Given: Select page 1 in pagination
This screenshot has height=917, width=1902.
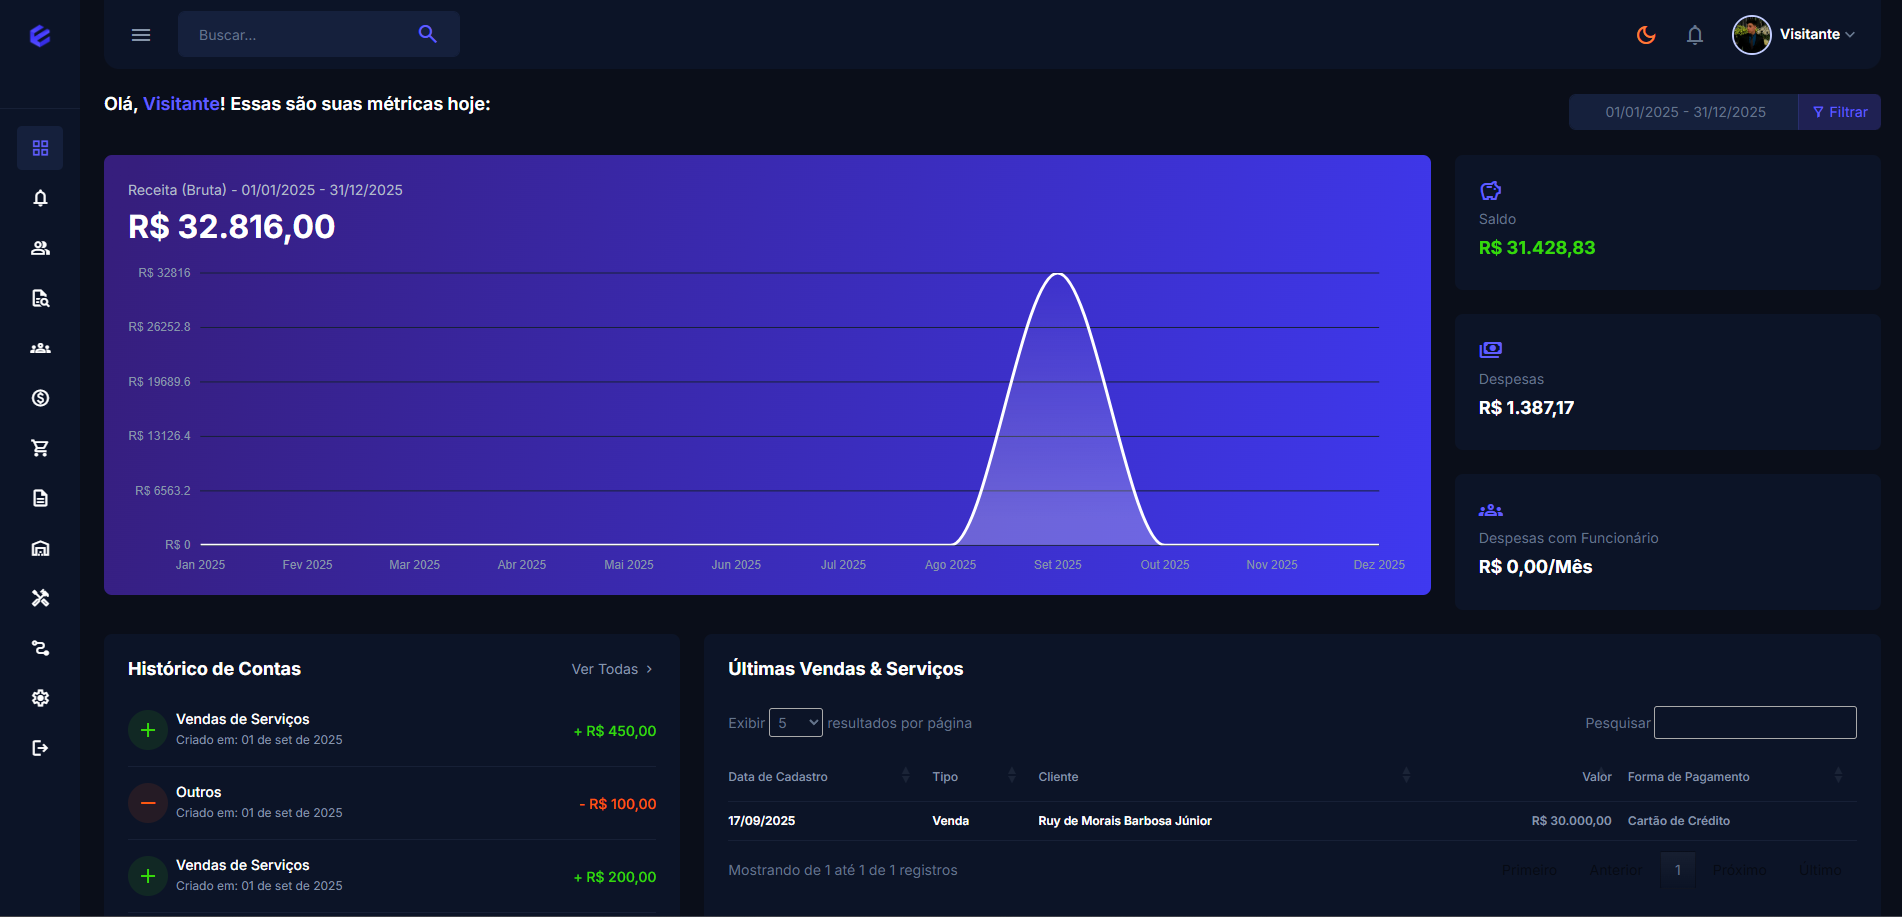Looking at the screenshot, I should pos(1677,870).
